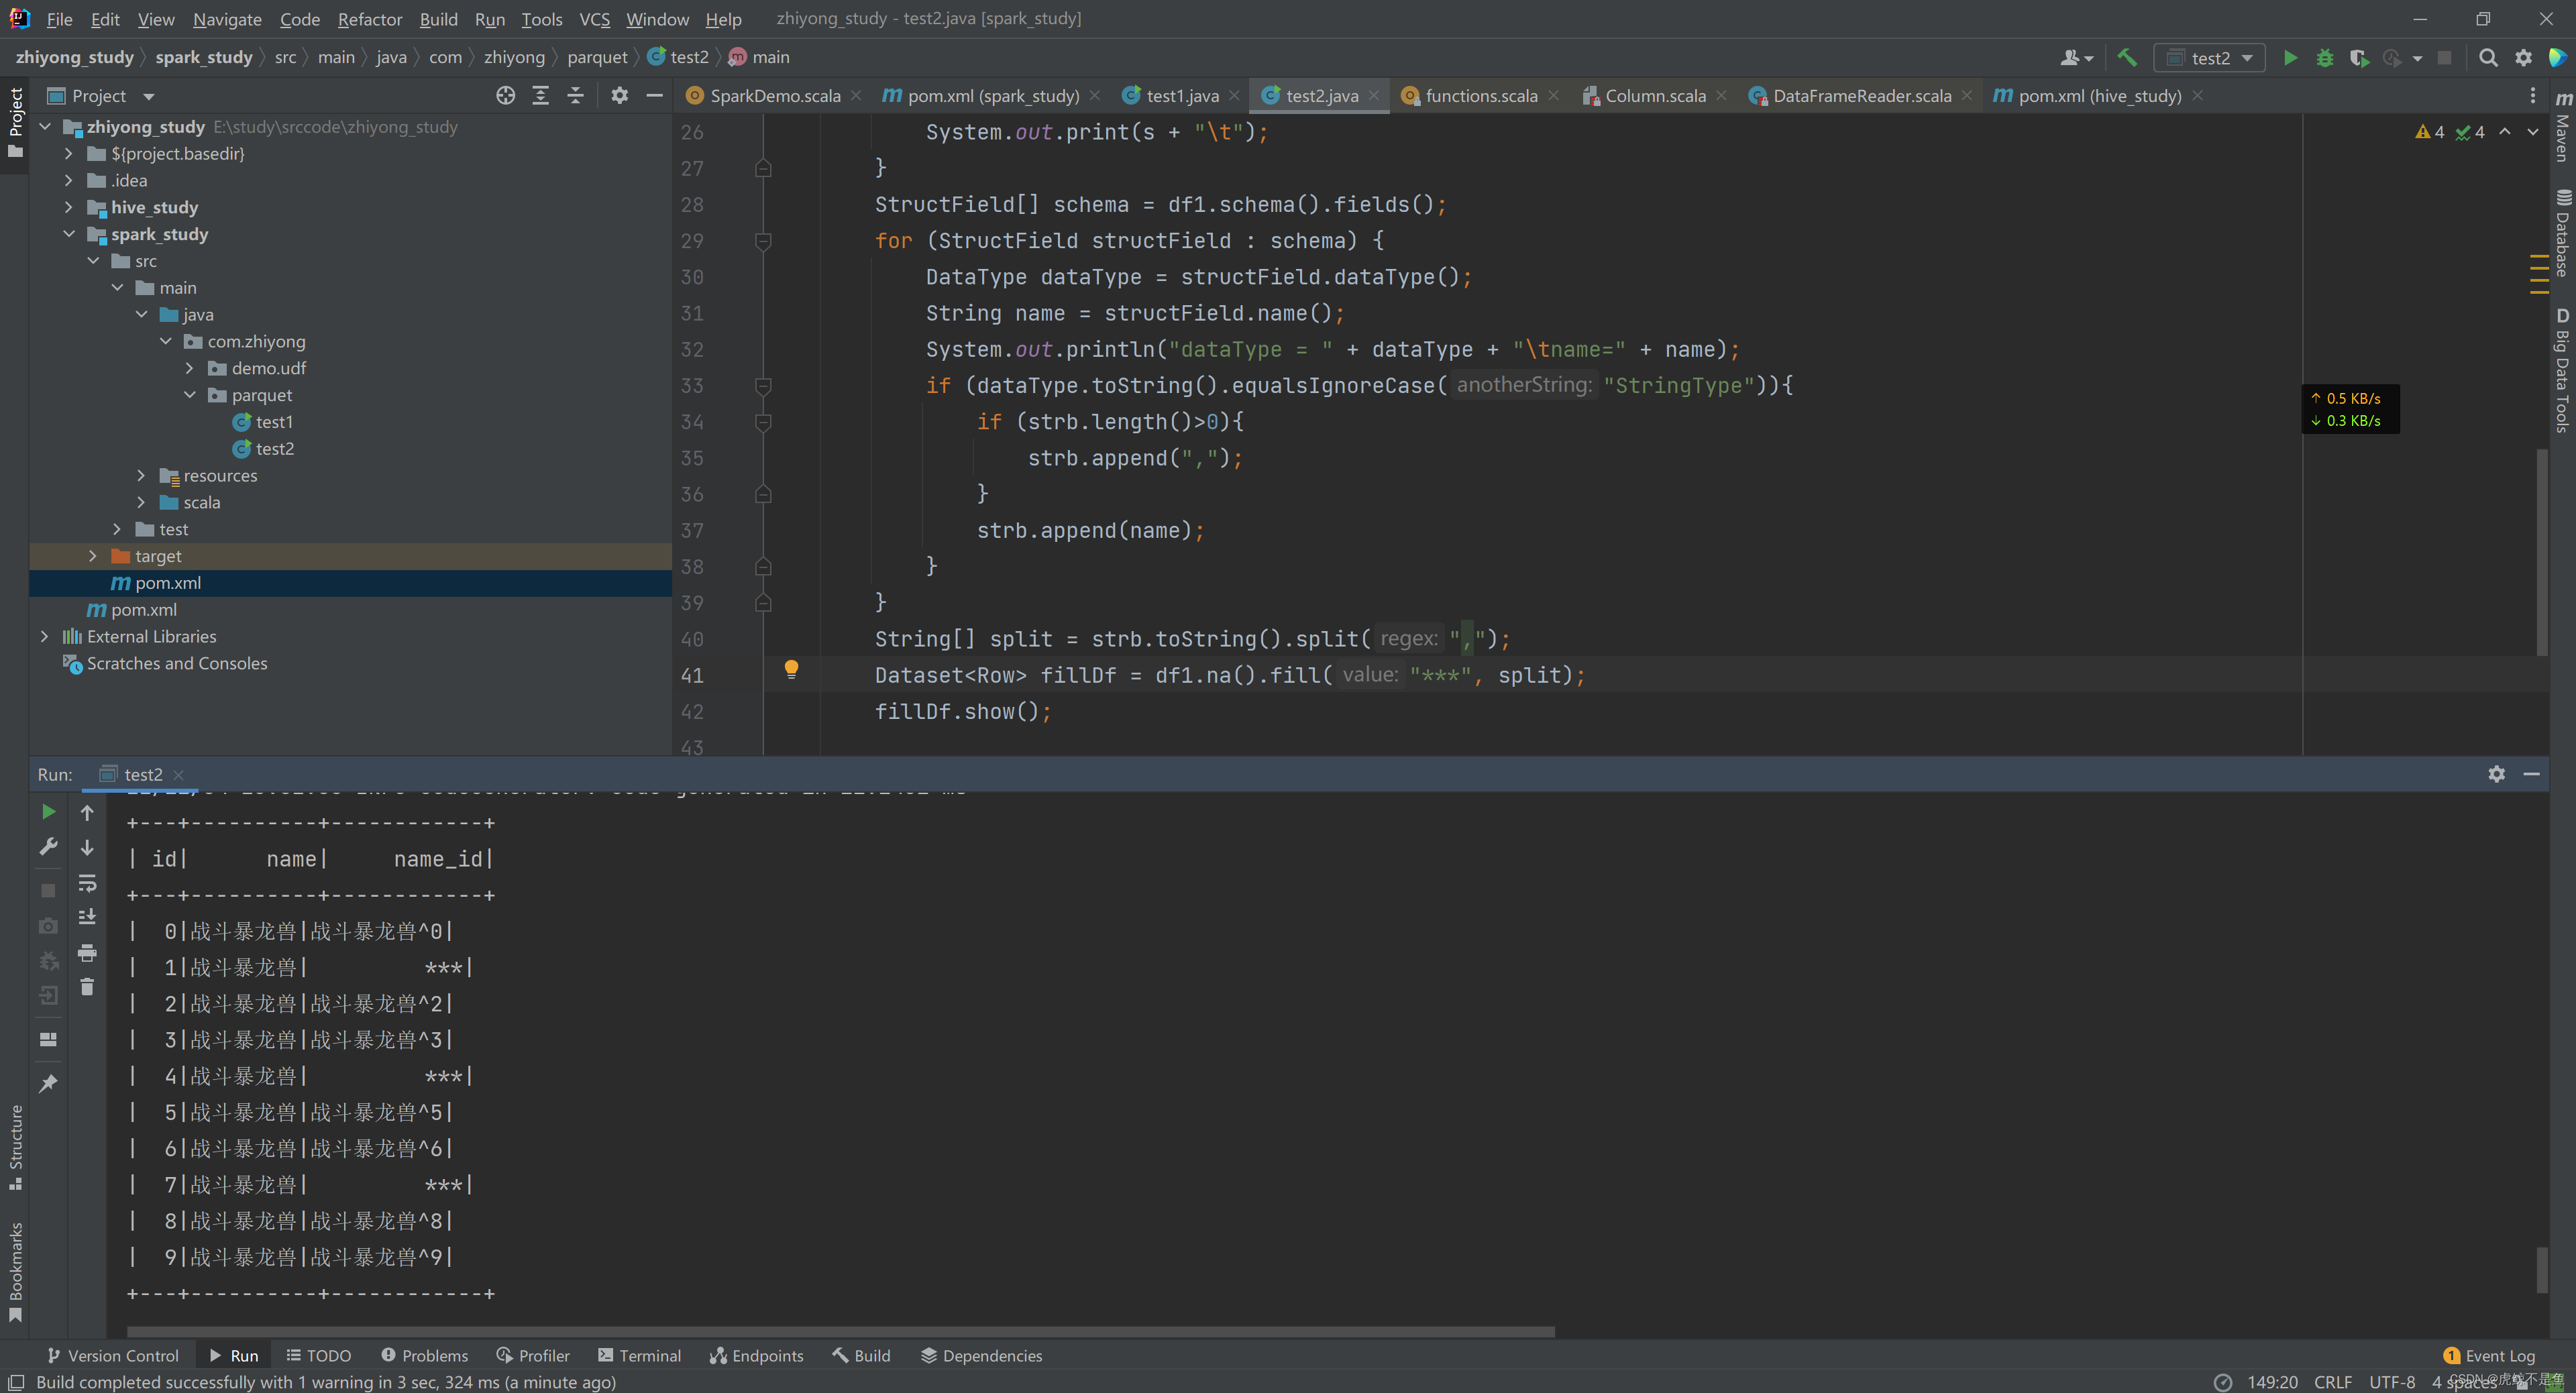Toggle the Structure side panel
2576x1393 pixels.
click(15, 1147)
